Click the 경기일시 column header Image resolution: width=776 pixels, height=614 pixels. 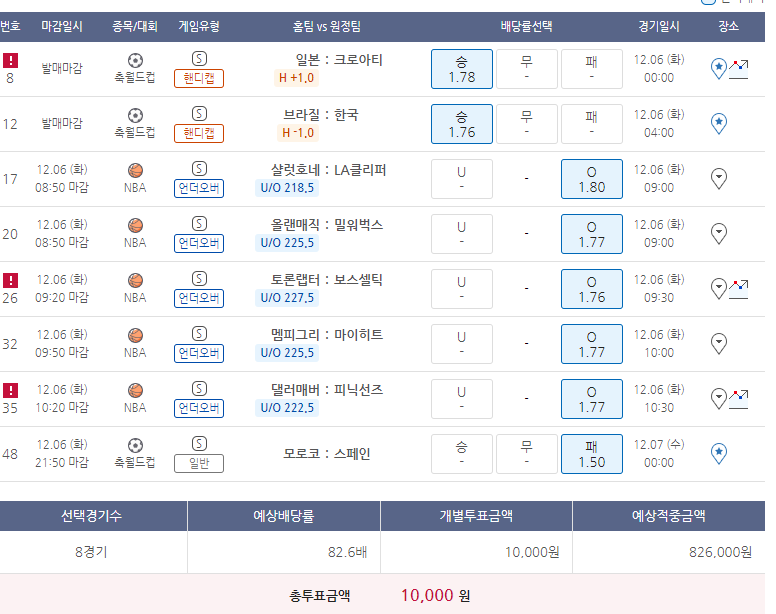pos(659,26)
